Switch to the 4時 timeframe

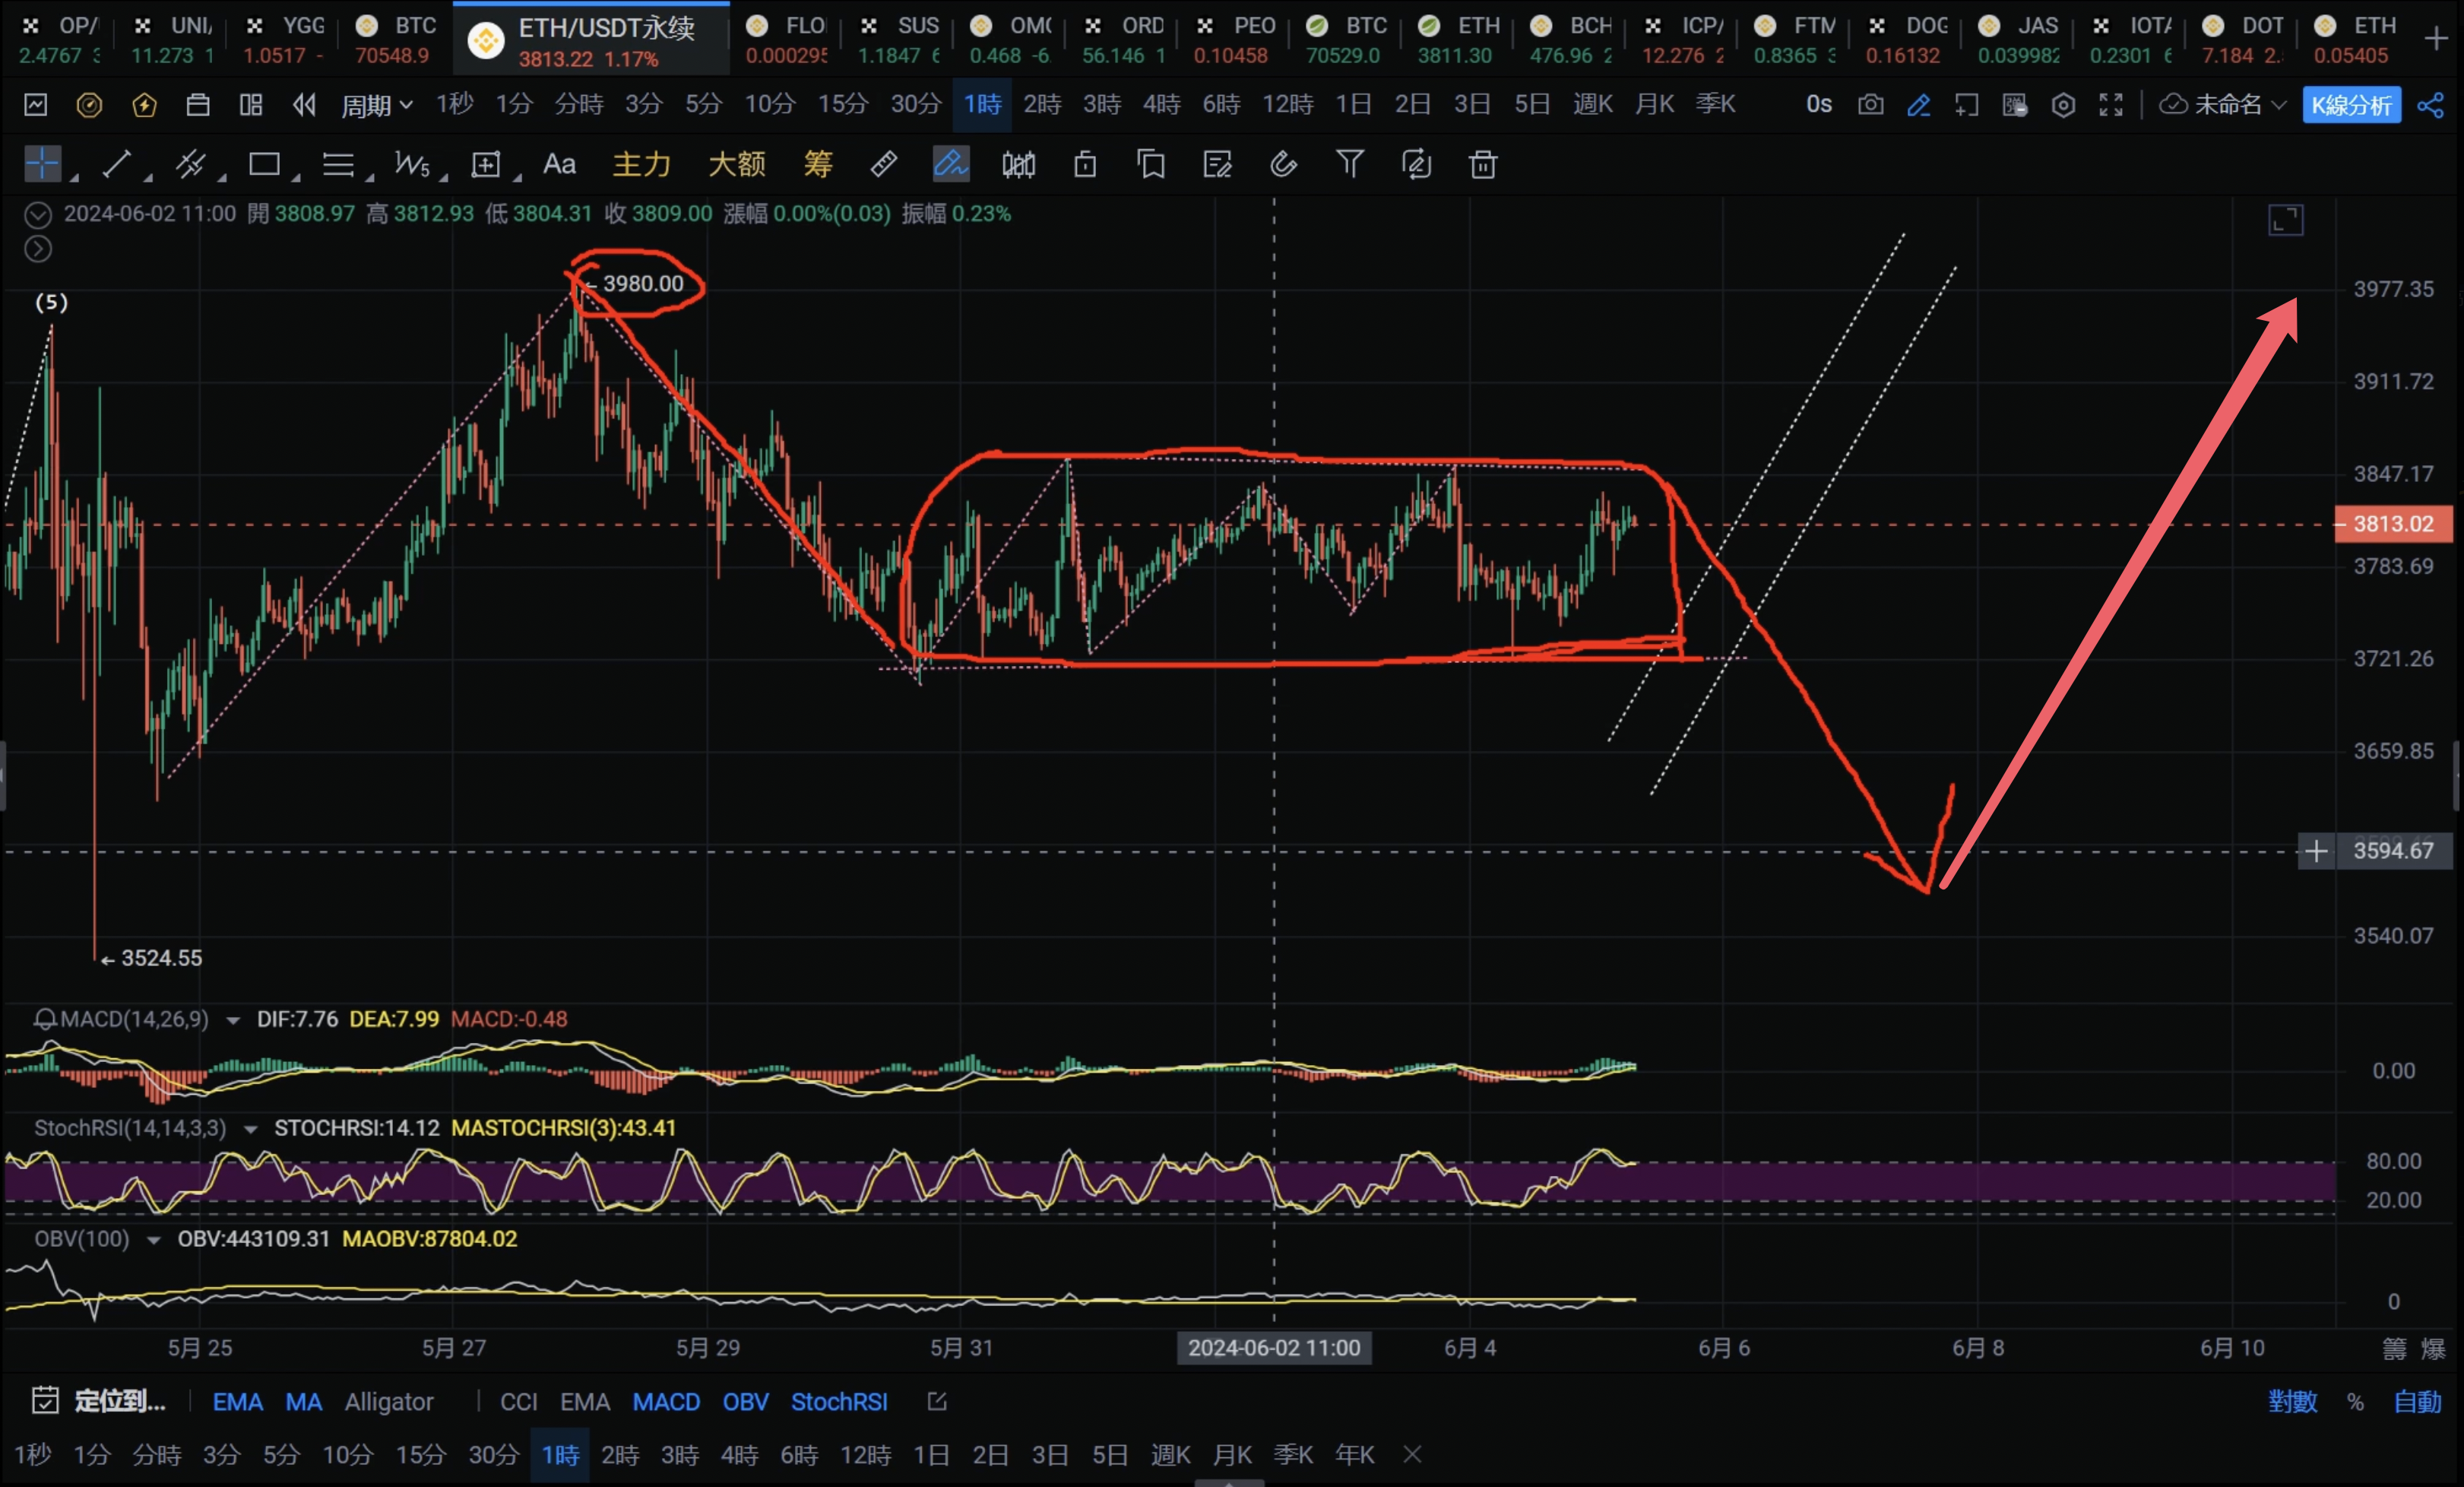point(1161,104)
